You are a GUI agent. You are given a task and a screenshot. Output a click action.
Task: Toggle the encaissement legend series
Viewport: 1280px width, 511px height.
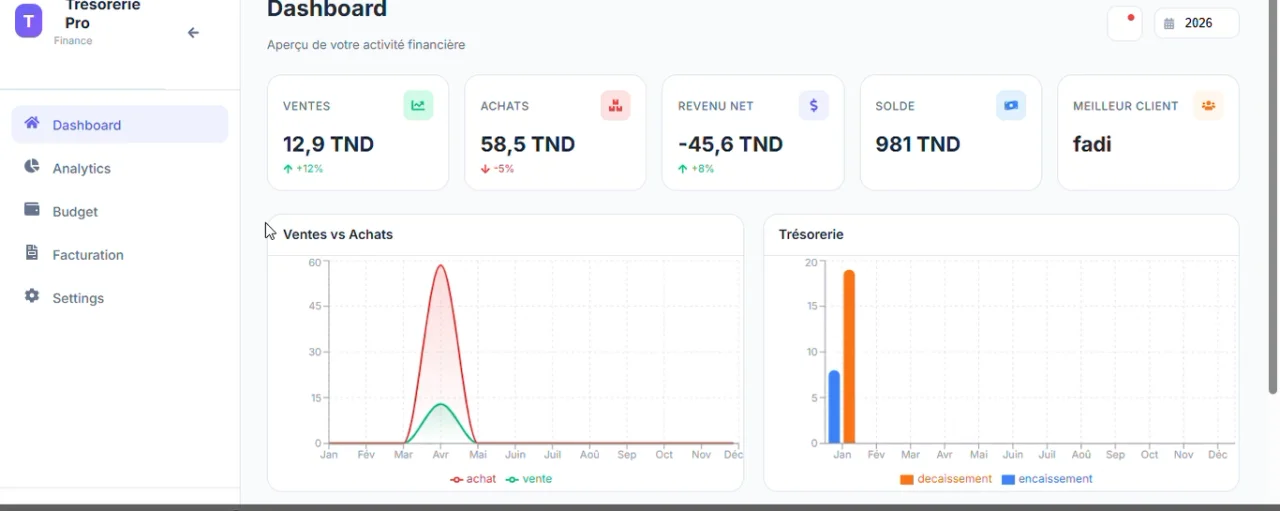pyautogui.click(x=1047, y=479)
